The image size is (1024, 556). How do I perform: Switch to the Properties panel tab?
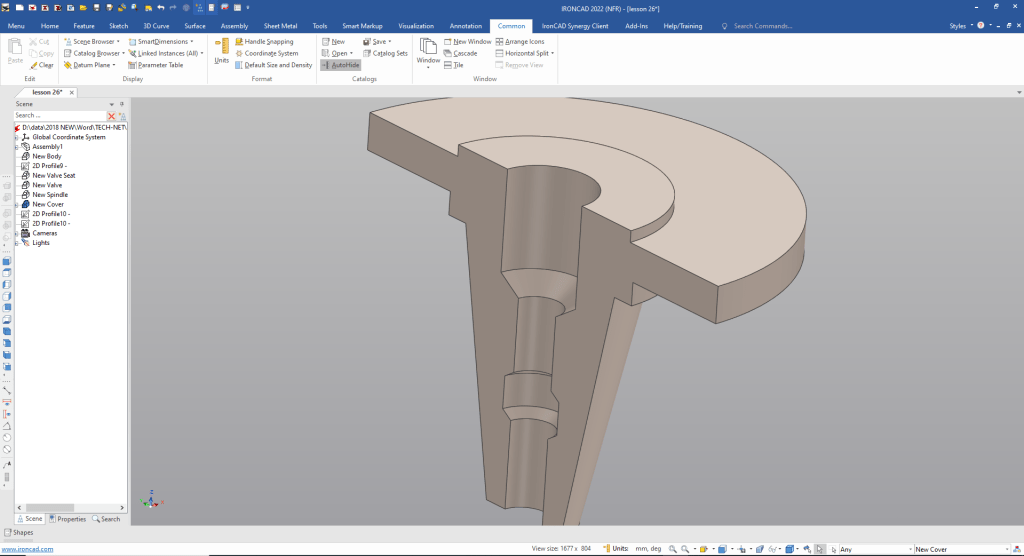[x=67, y=519]
